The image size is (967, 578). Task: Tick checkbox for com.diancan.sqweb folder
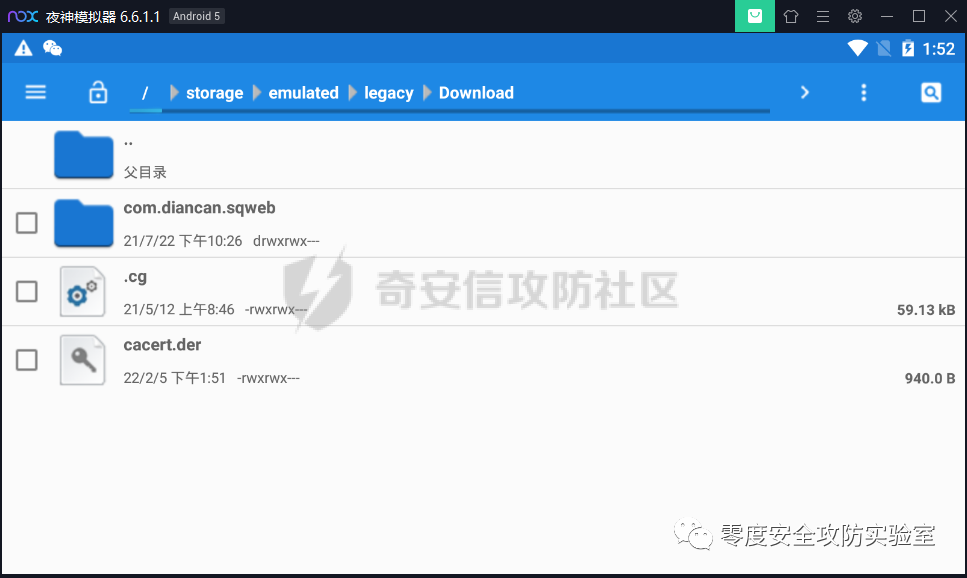tap(27, 223)
